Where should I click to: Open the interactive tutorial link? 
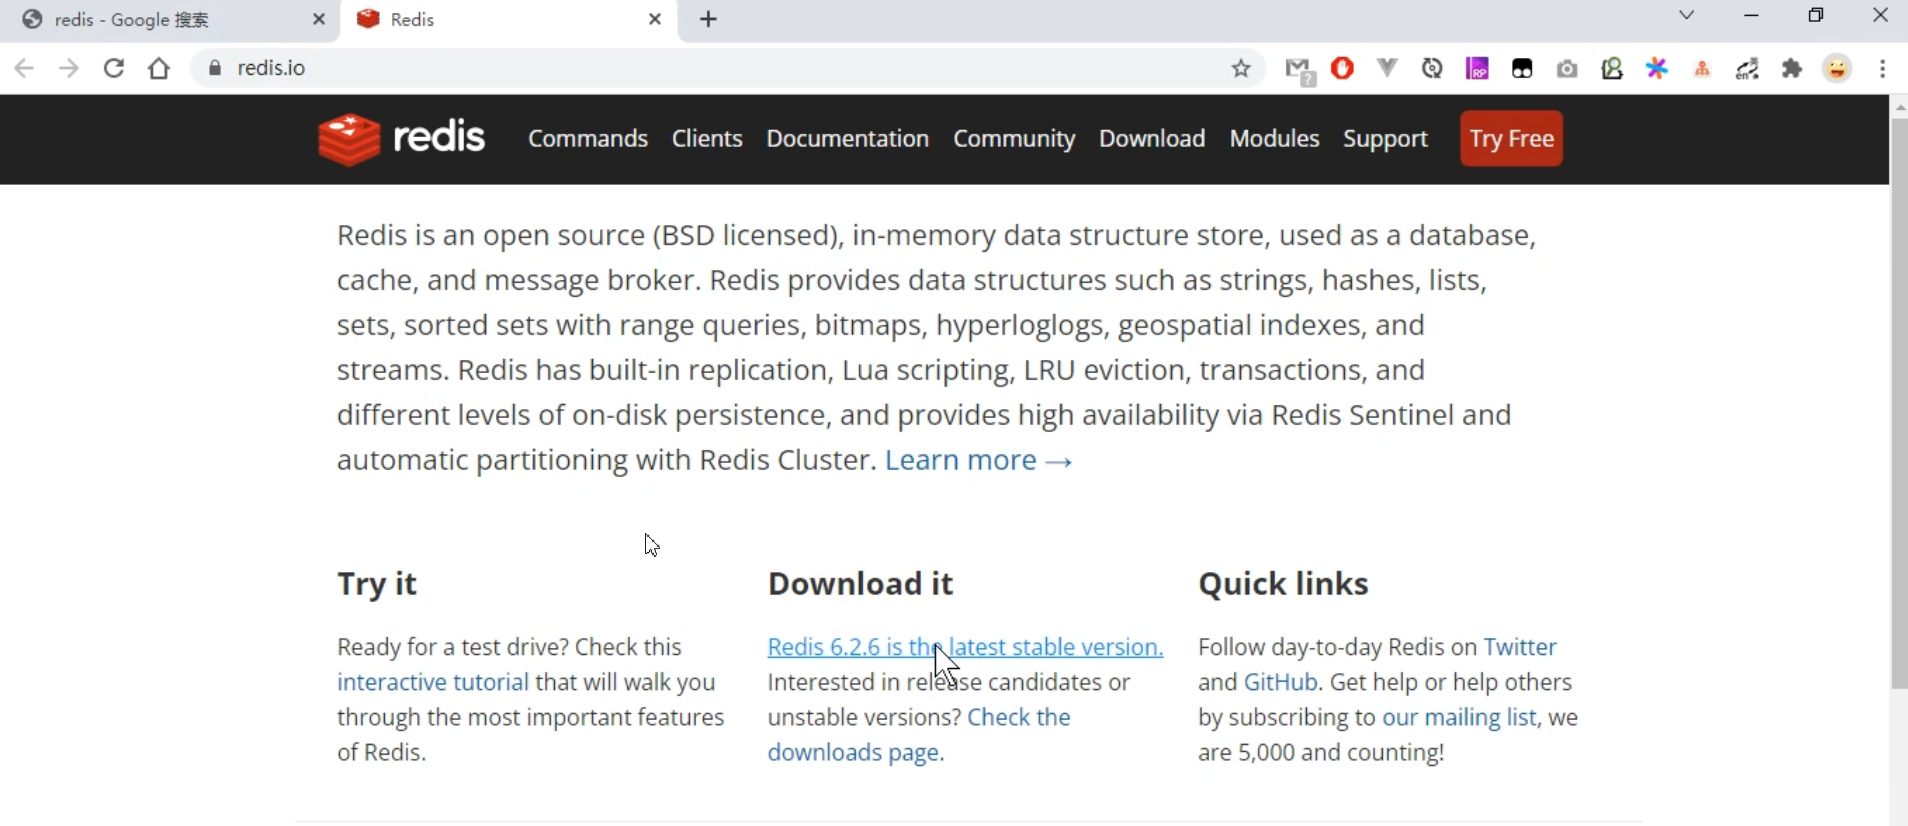(433, 682)
